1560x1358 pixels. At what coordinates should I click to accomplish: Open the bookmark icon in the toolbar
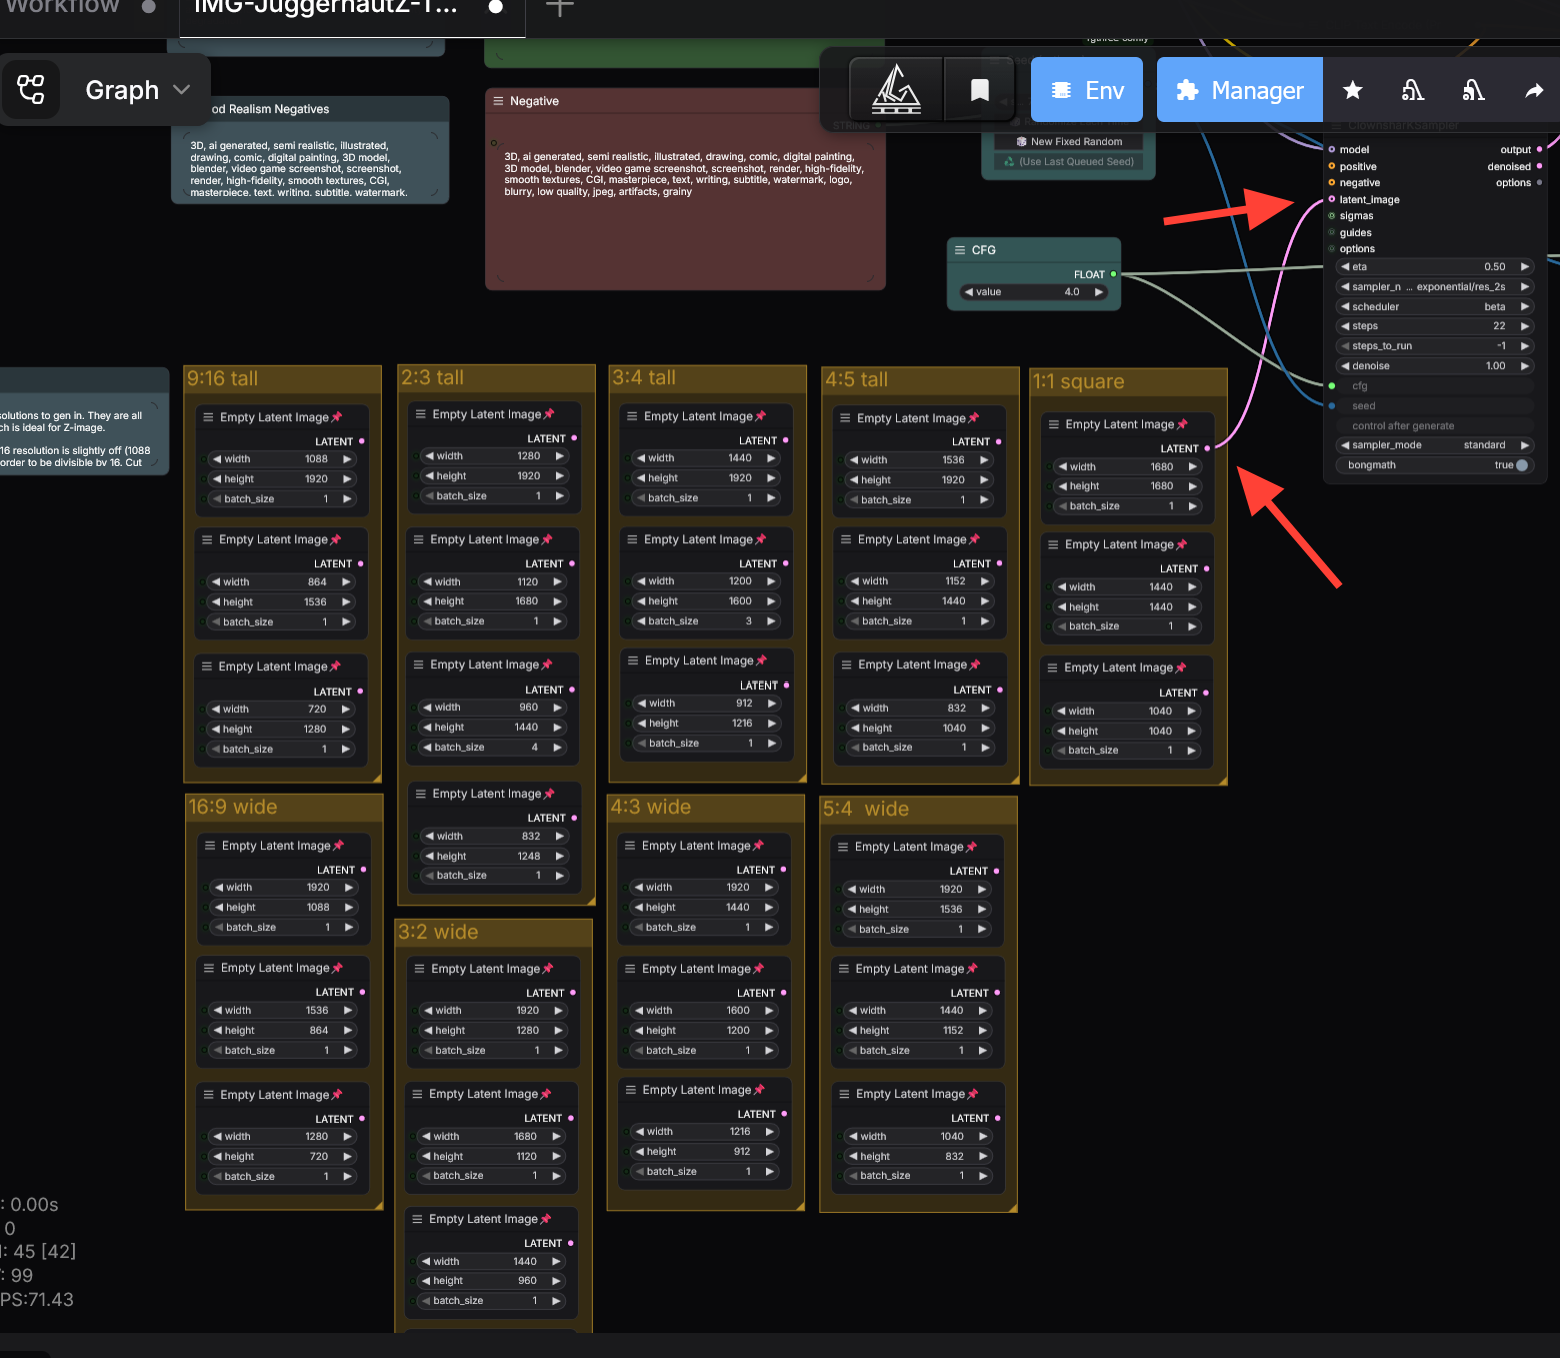pos(980,90)
